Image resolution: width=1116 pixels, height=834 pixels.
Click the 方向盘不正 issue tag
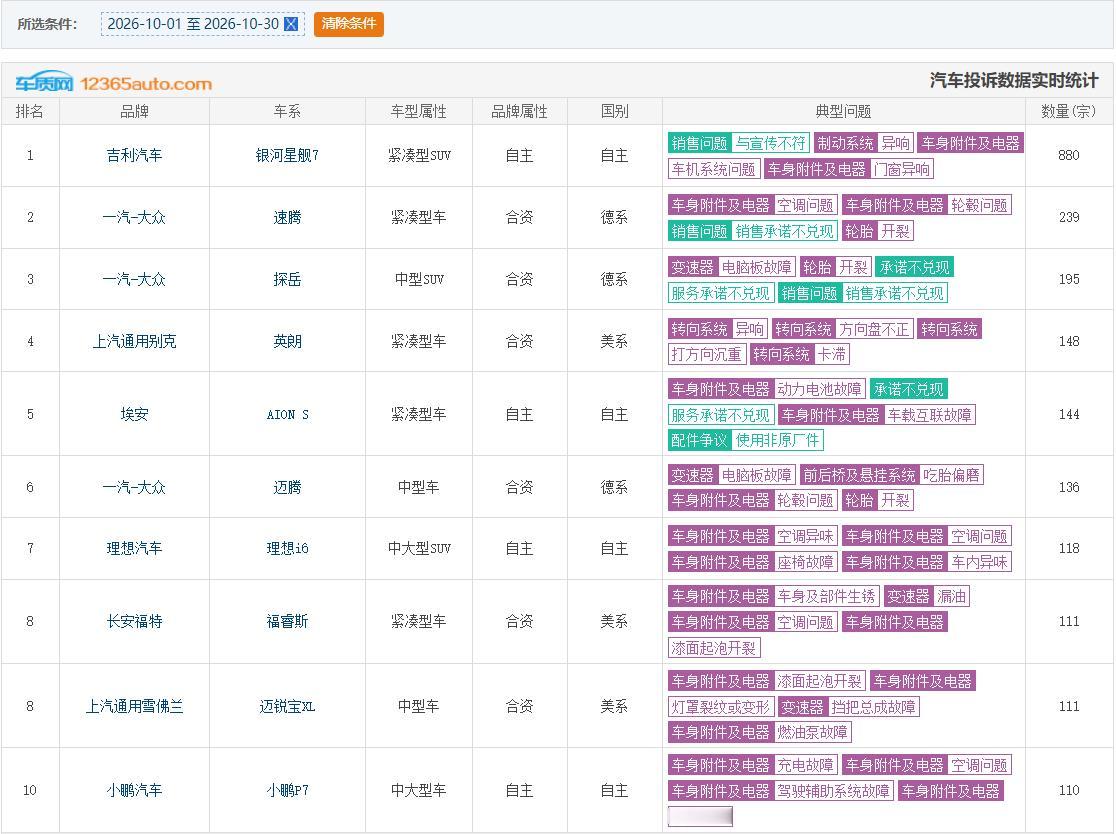(x=874, y=329)
